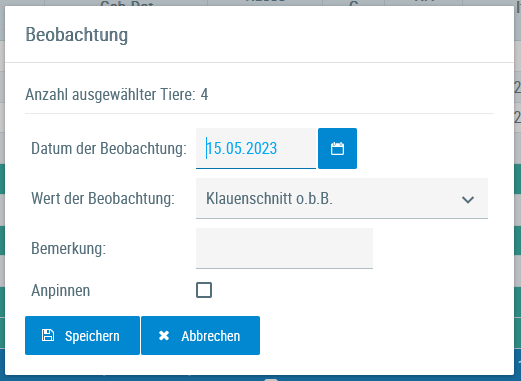Click the floppy disk save icon
This screenshot has width=521, height=381.
click(48, 335)
